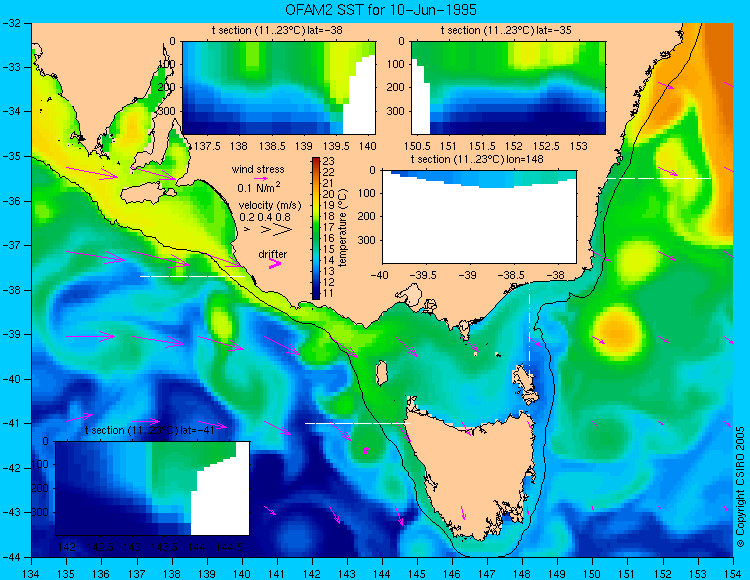Click the 't section (11..23°C) lat=-35' heading
Screen dimensions: 750x580
tap(506, 31)
